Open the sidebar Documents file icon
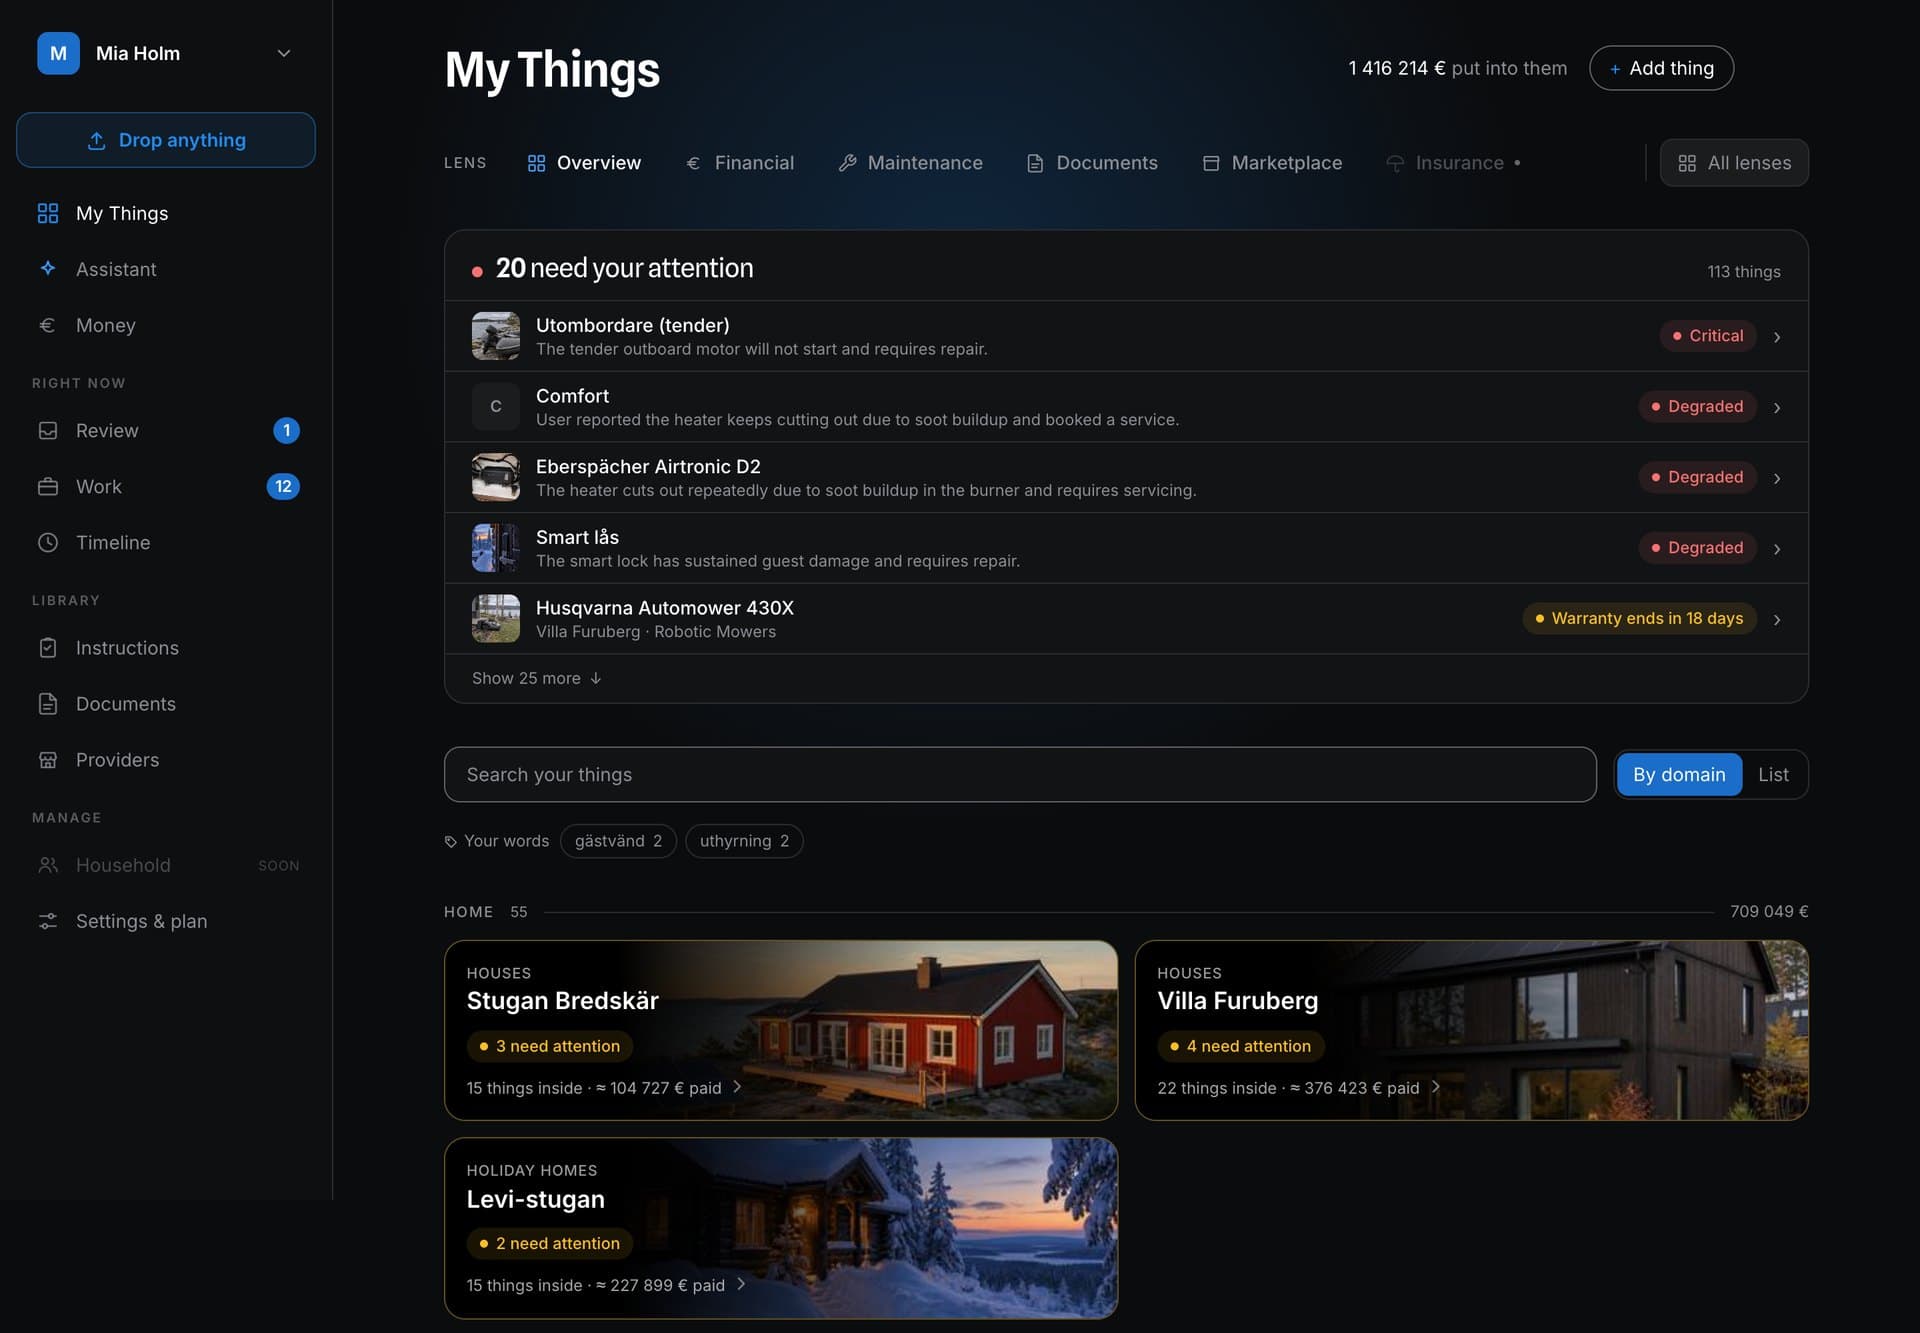 (48, 704)
